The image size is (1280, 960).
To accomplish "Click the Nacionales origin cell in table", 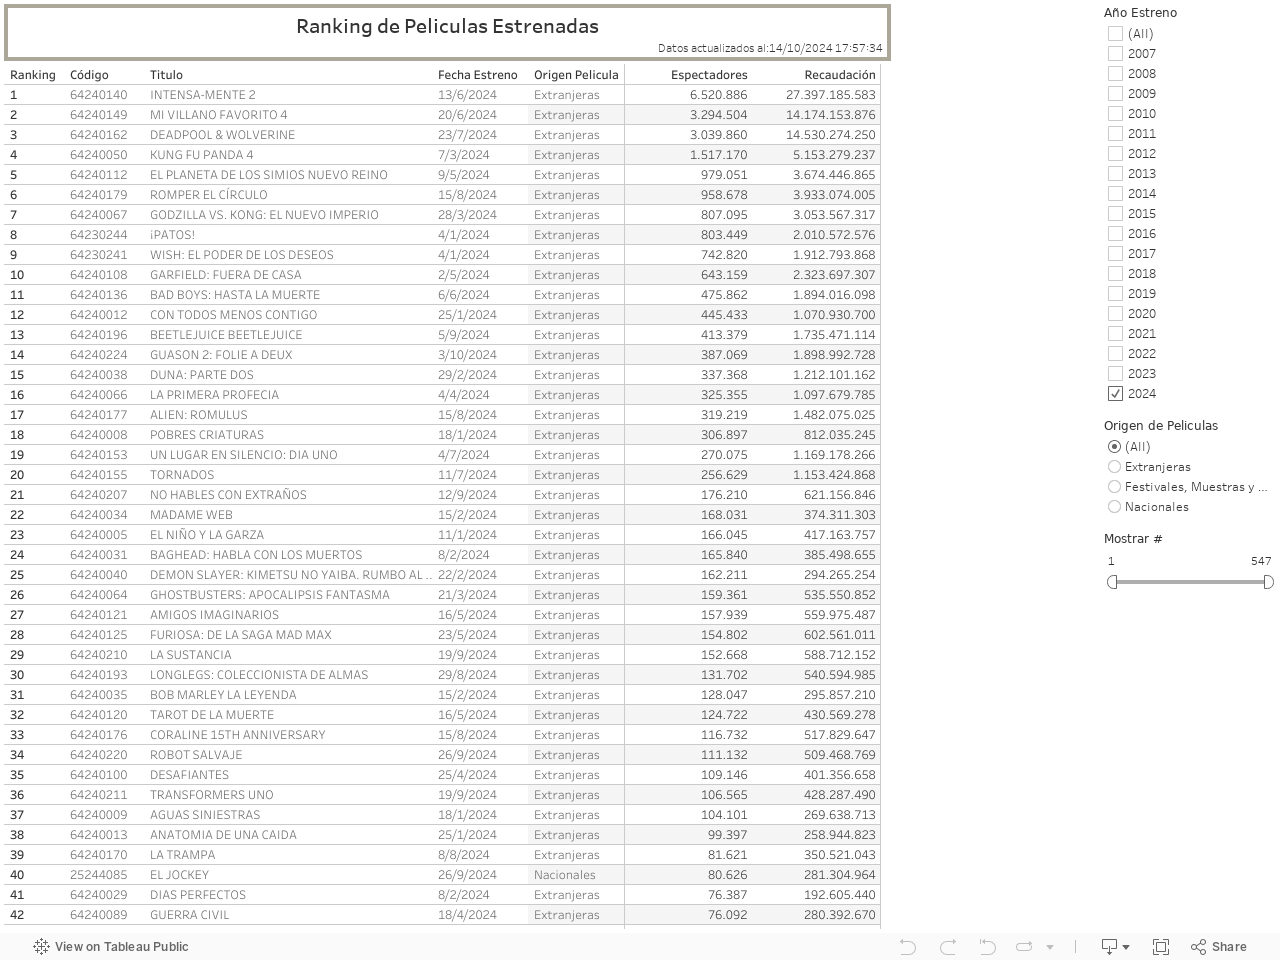I will coord(565,875).
